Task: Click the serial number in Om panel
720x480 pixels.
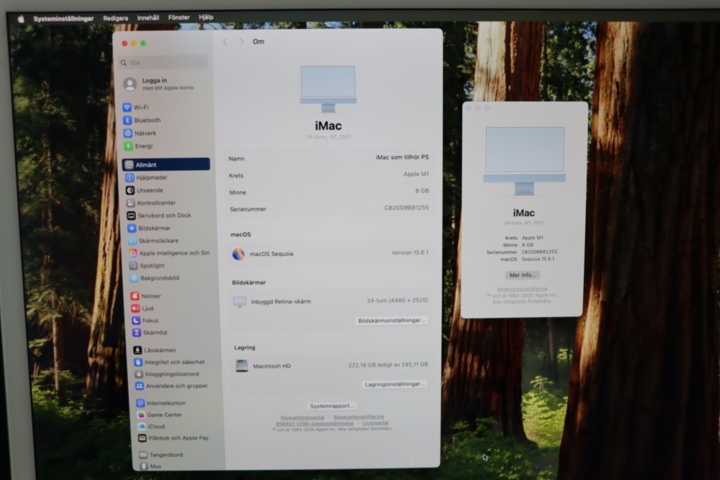Action: click(406, 208)
